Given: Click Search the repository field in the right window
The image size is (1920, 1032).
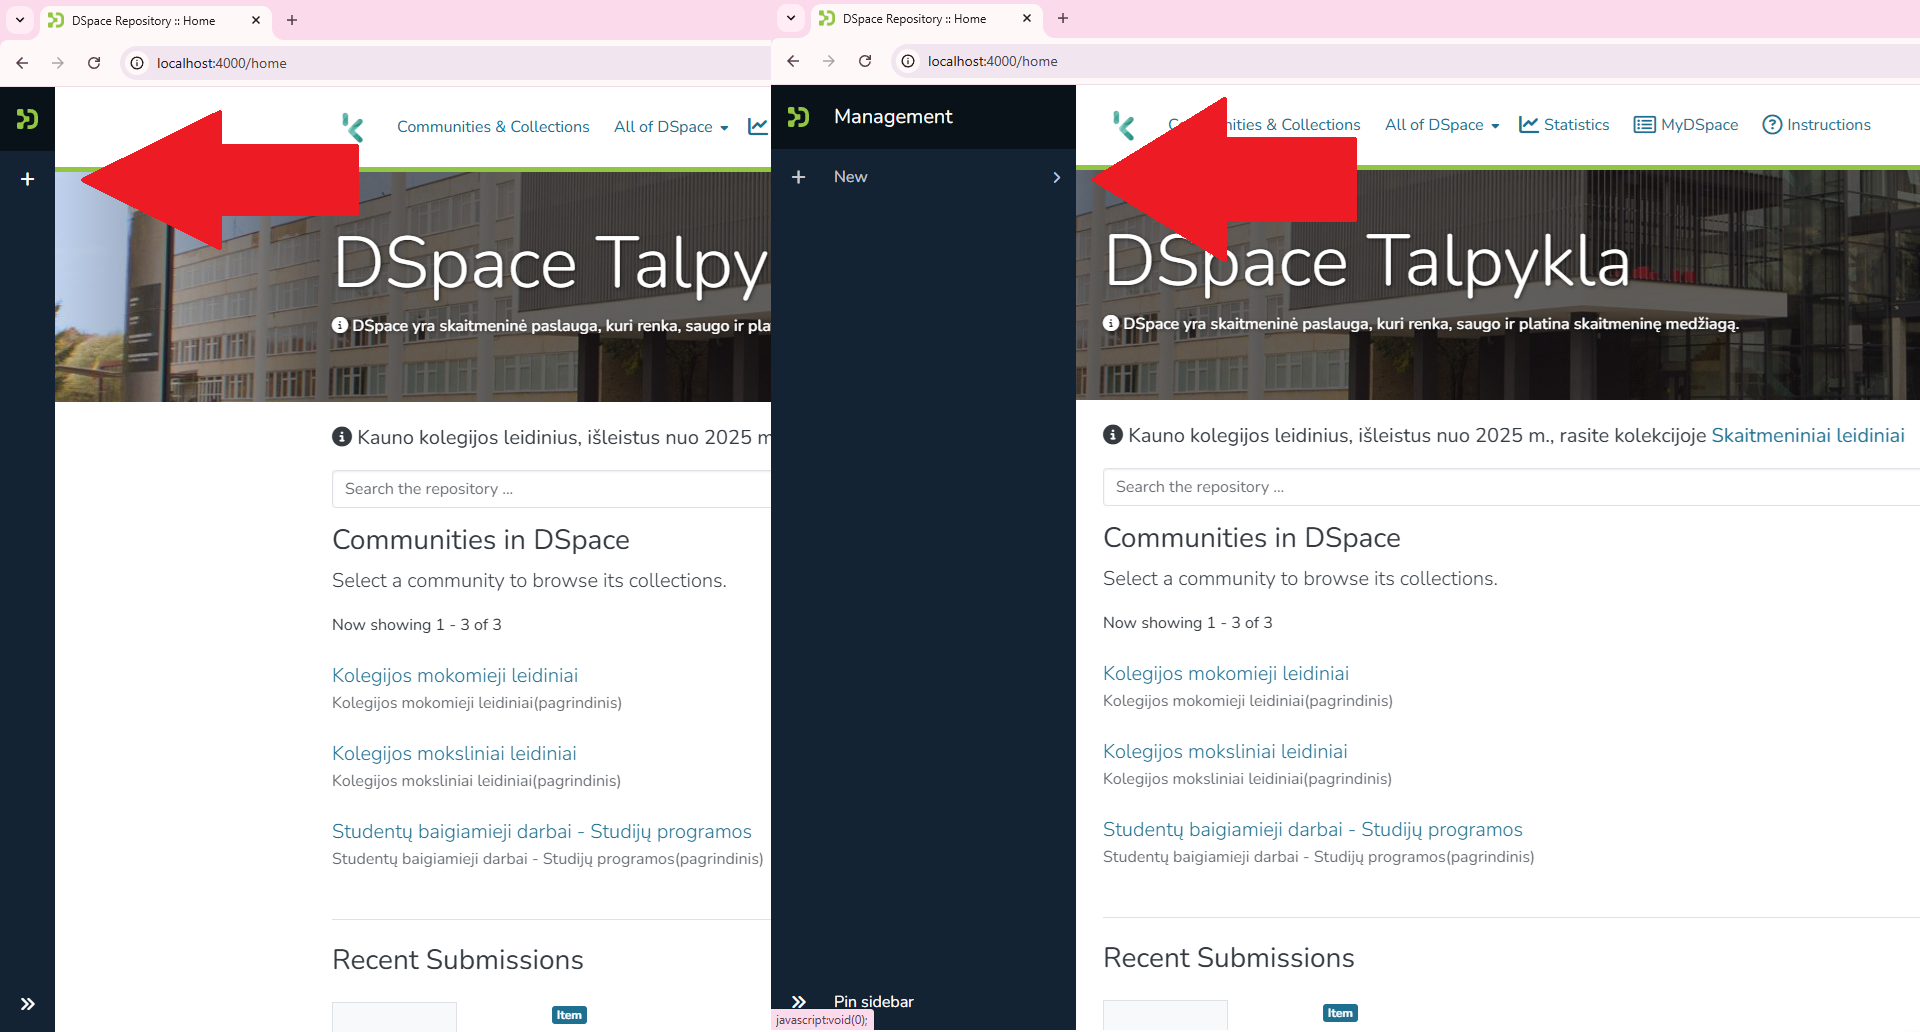Looking at the screenshot, I should pos(1511,487).
